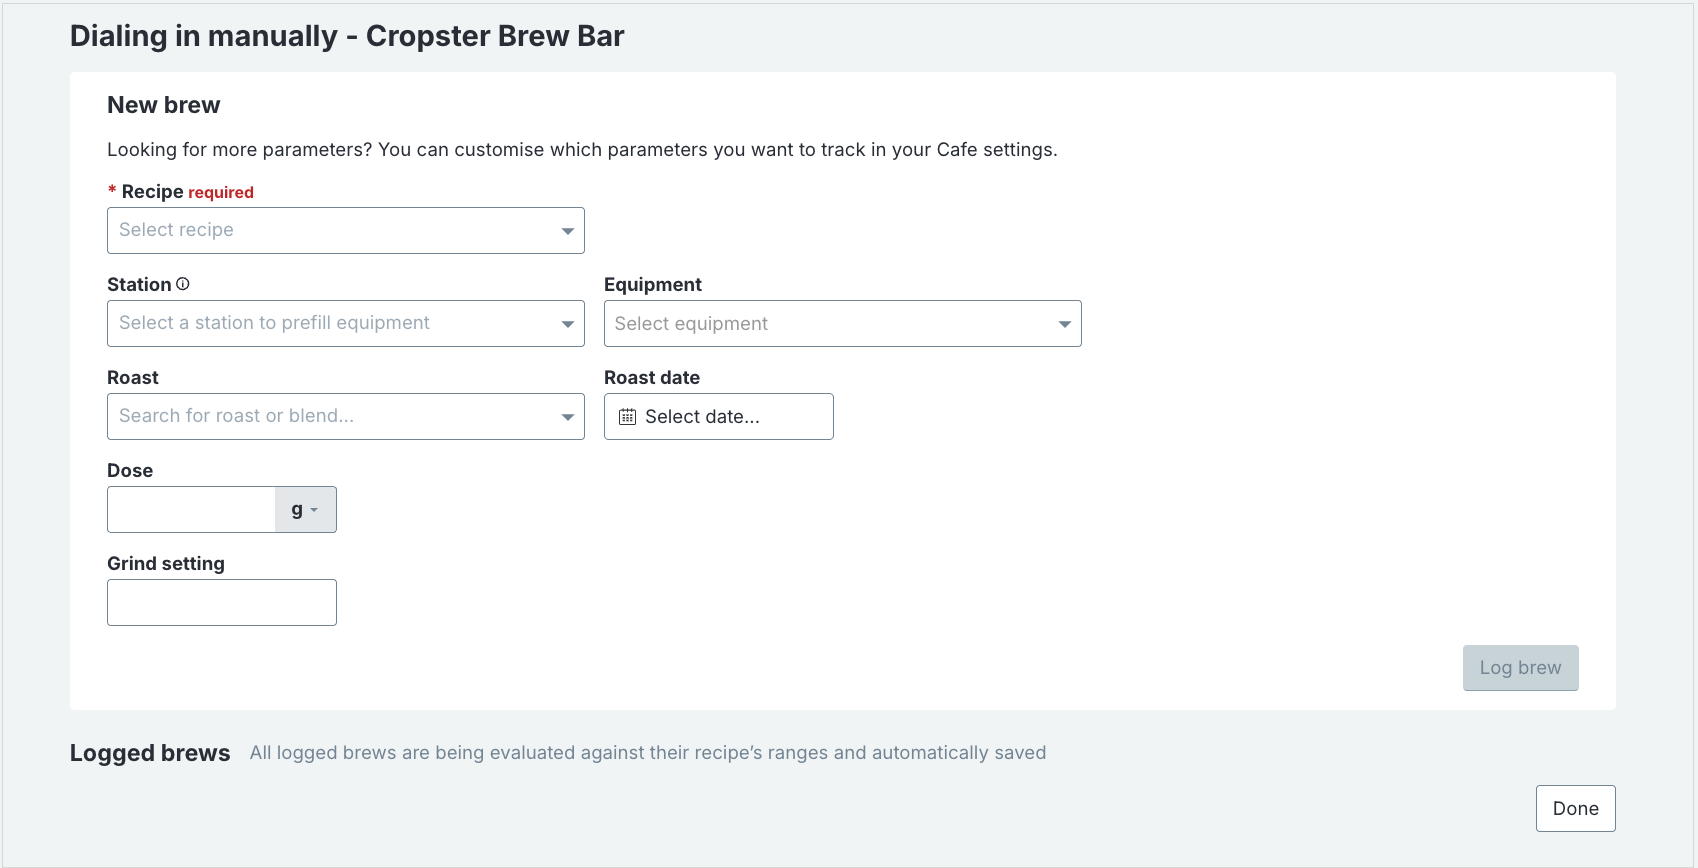Click the 'New brew' heading
Viewport: 1698px width, 868px height.
[164, 105]
